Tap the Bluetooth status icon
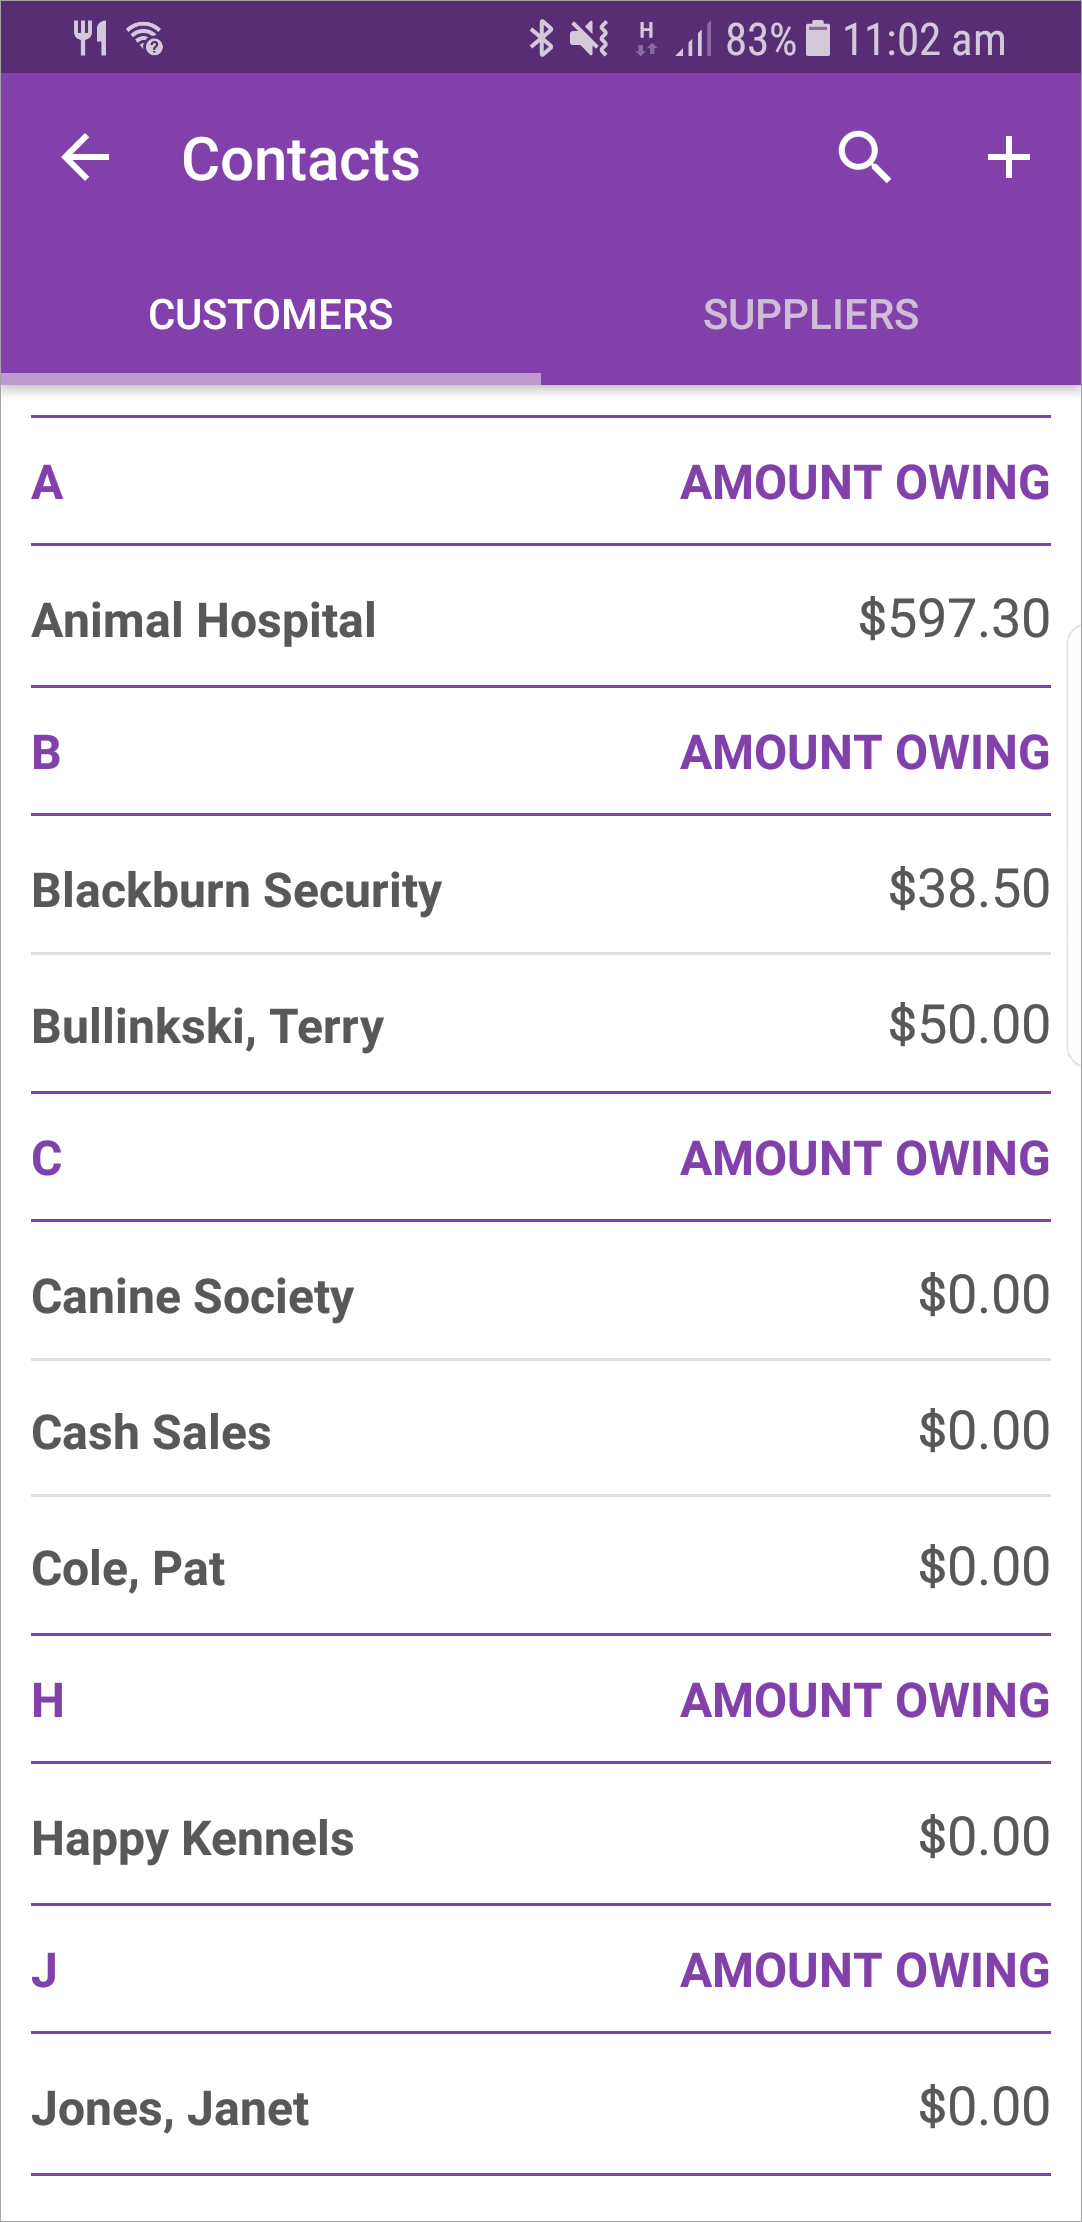This screenshot has height=2222, width=1082. 541,40
